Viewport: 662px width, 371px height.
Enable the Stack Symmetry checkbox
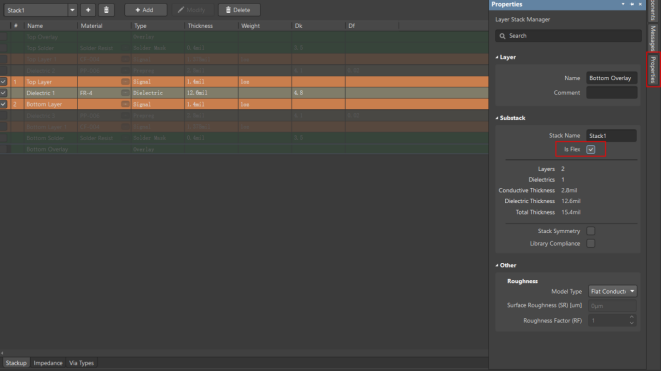tap(591, 231)
